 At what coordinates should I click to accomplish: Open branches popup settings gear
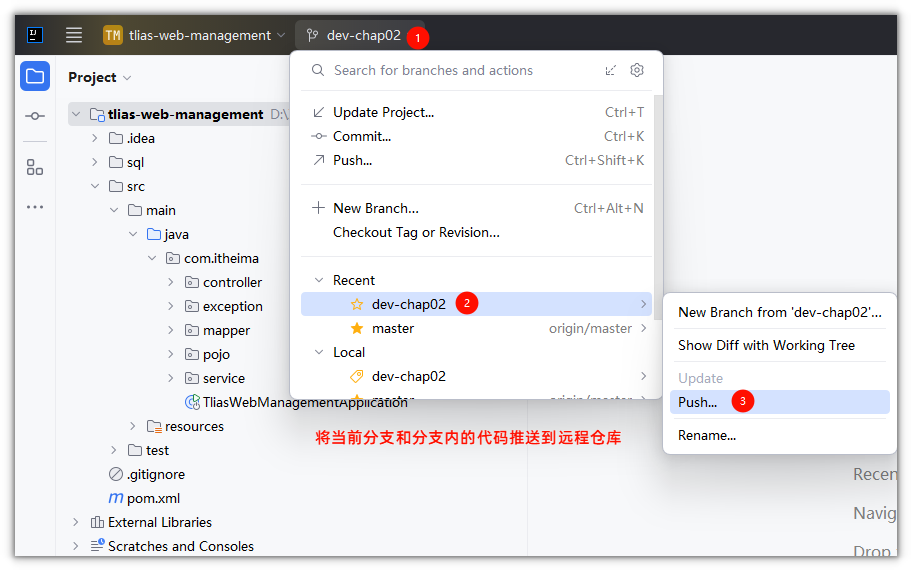click(637, 70)
